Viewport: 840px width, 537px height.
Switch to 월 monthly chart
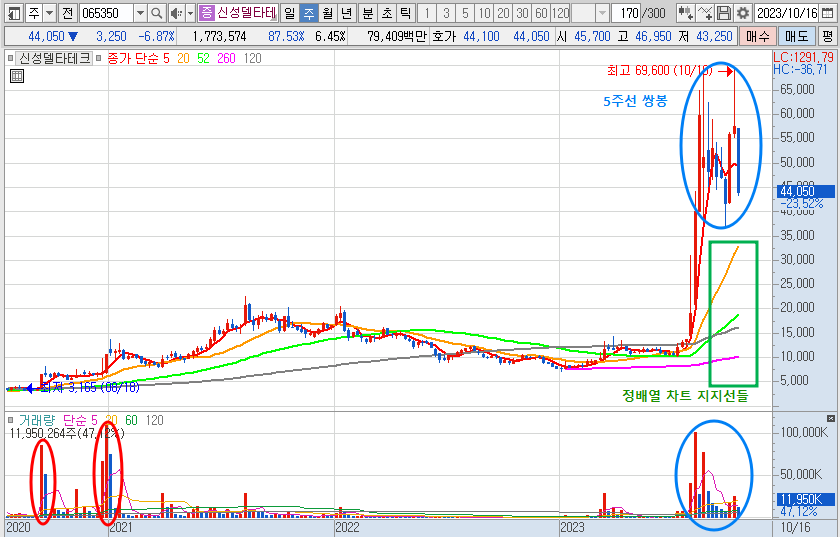328,13
